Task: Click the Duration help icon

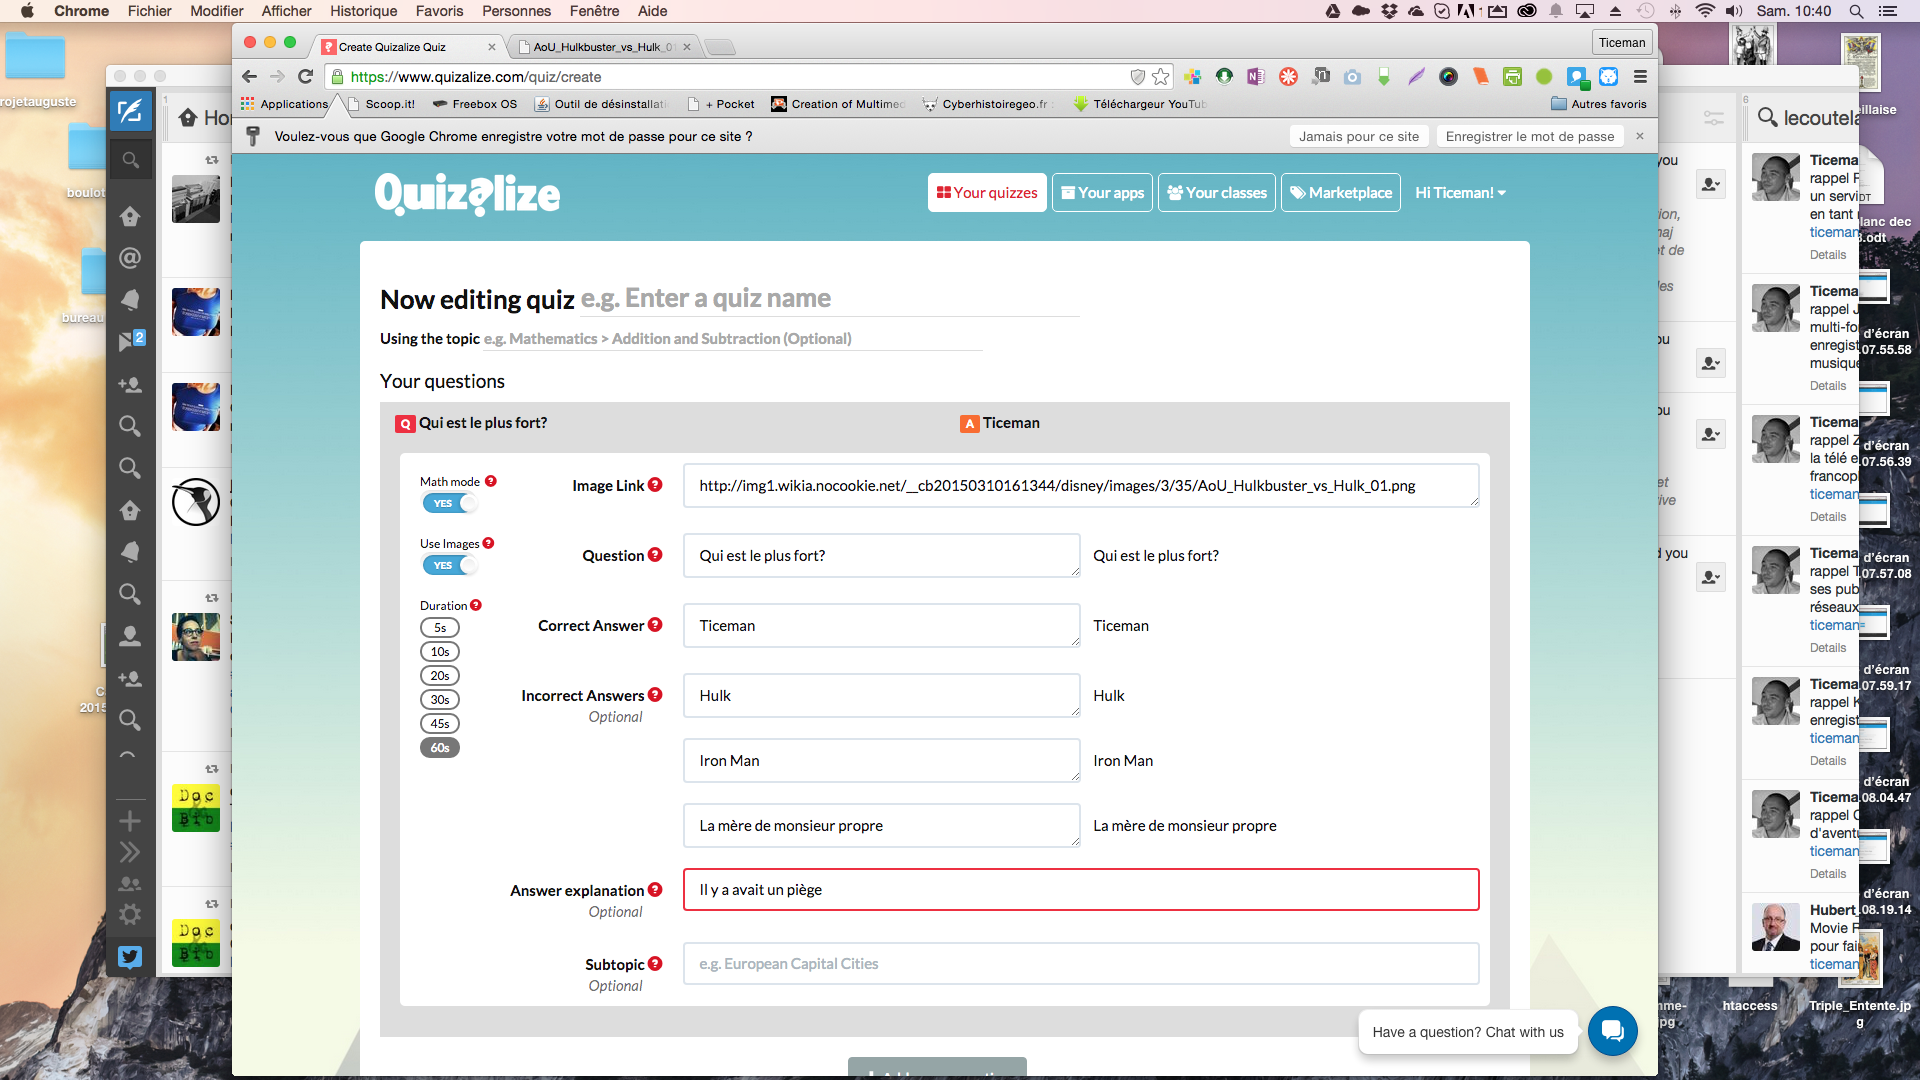Action: click(476, 605)
